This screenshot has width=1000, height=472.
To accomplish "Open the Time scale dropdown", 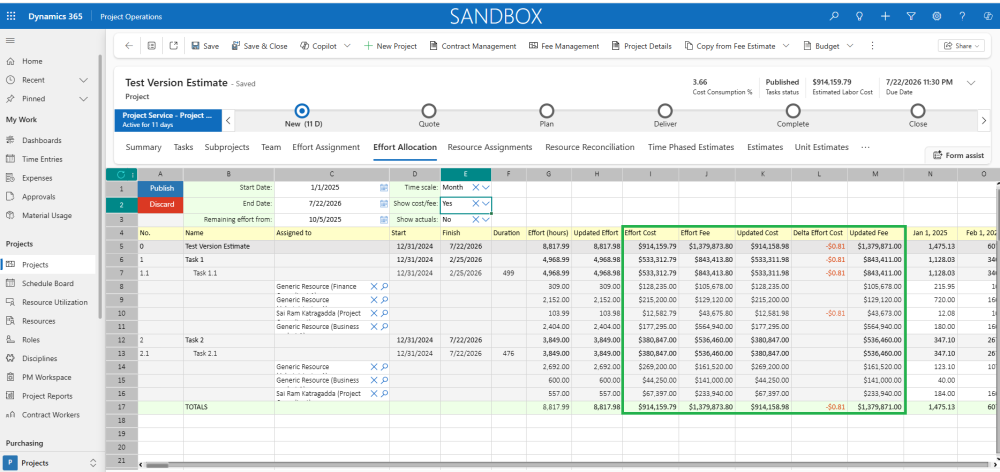I will click(486, 188).
